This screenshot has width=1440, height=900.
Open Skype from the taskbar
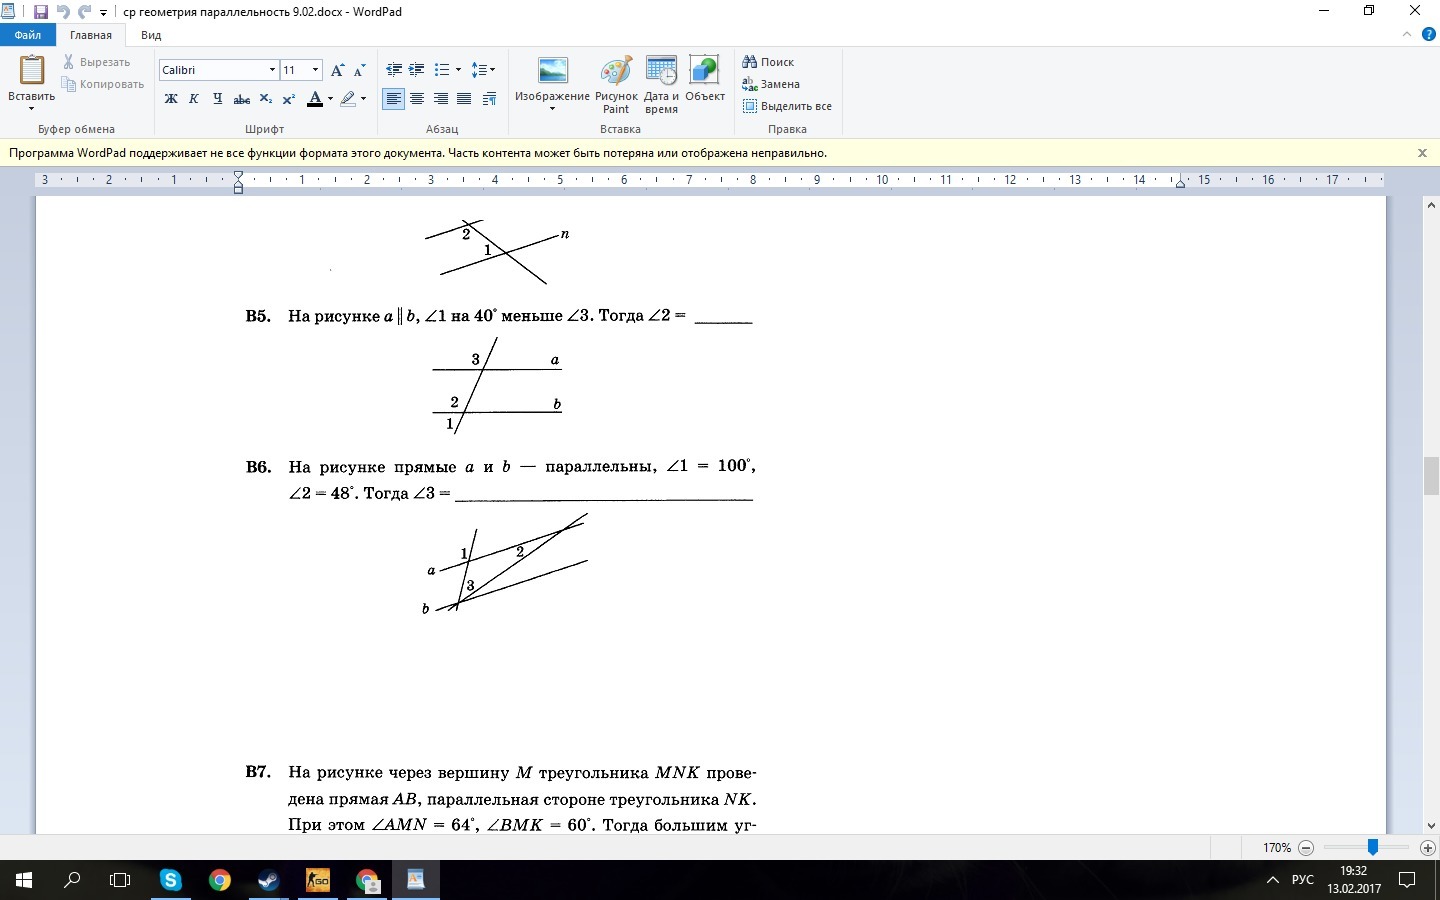pyautogui.click(x=171, y=880)
